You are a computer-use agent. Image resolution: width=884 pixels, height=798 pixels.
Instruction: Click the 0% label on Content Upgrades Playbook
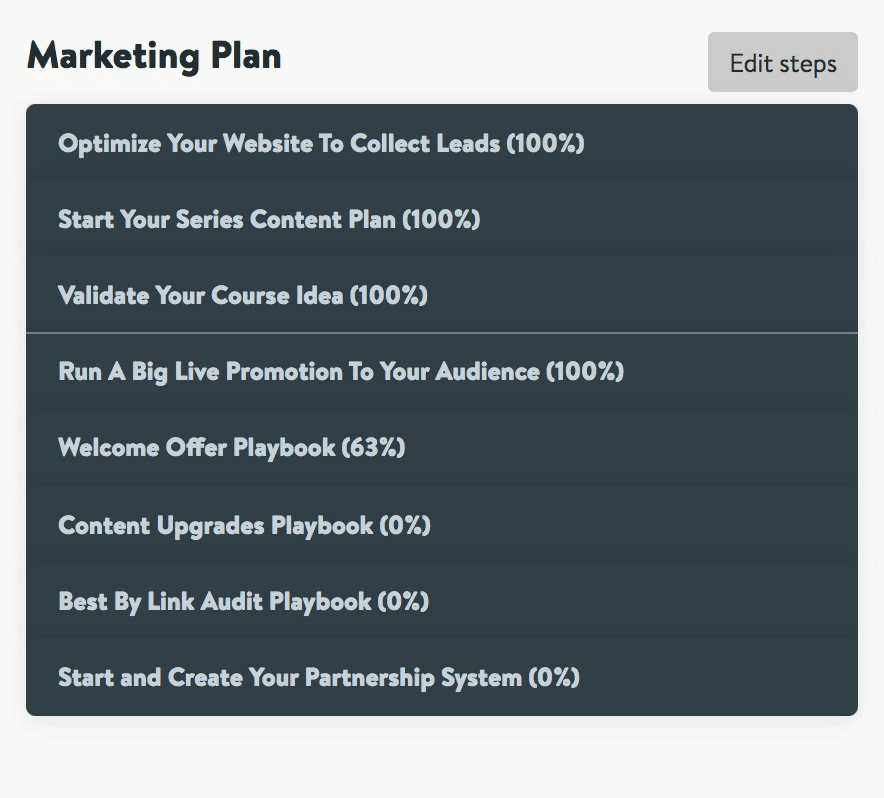pyautogui.click(x=405, y=525)
